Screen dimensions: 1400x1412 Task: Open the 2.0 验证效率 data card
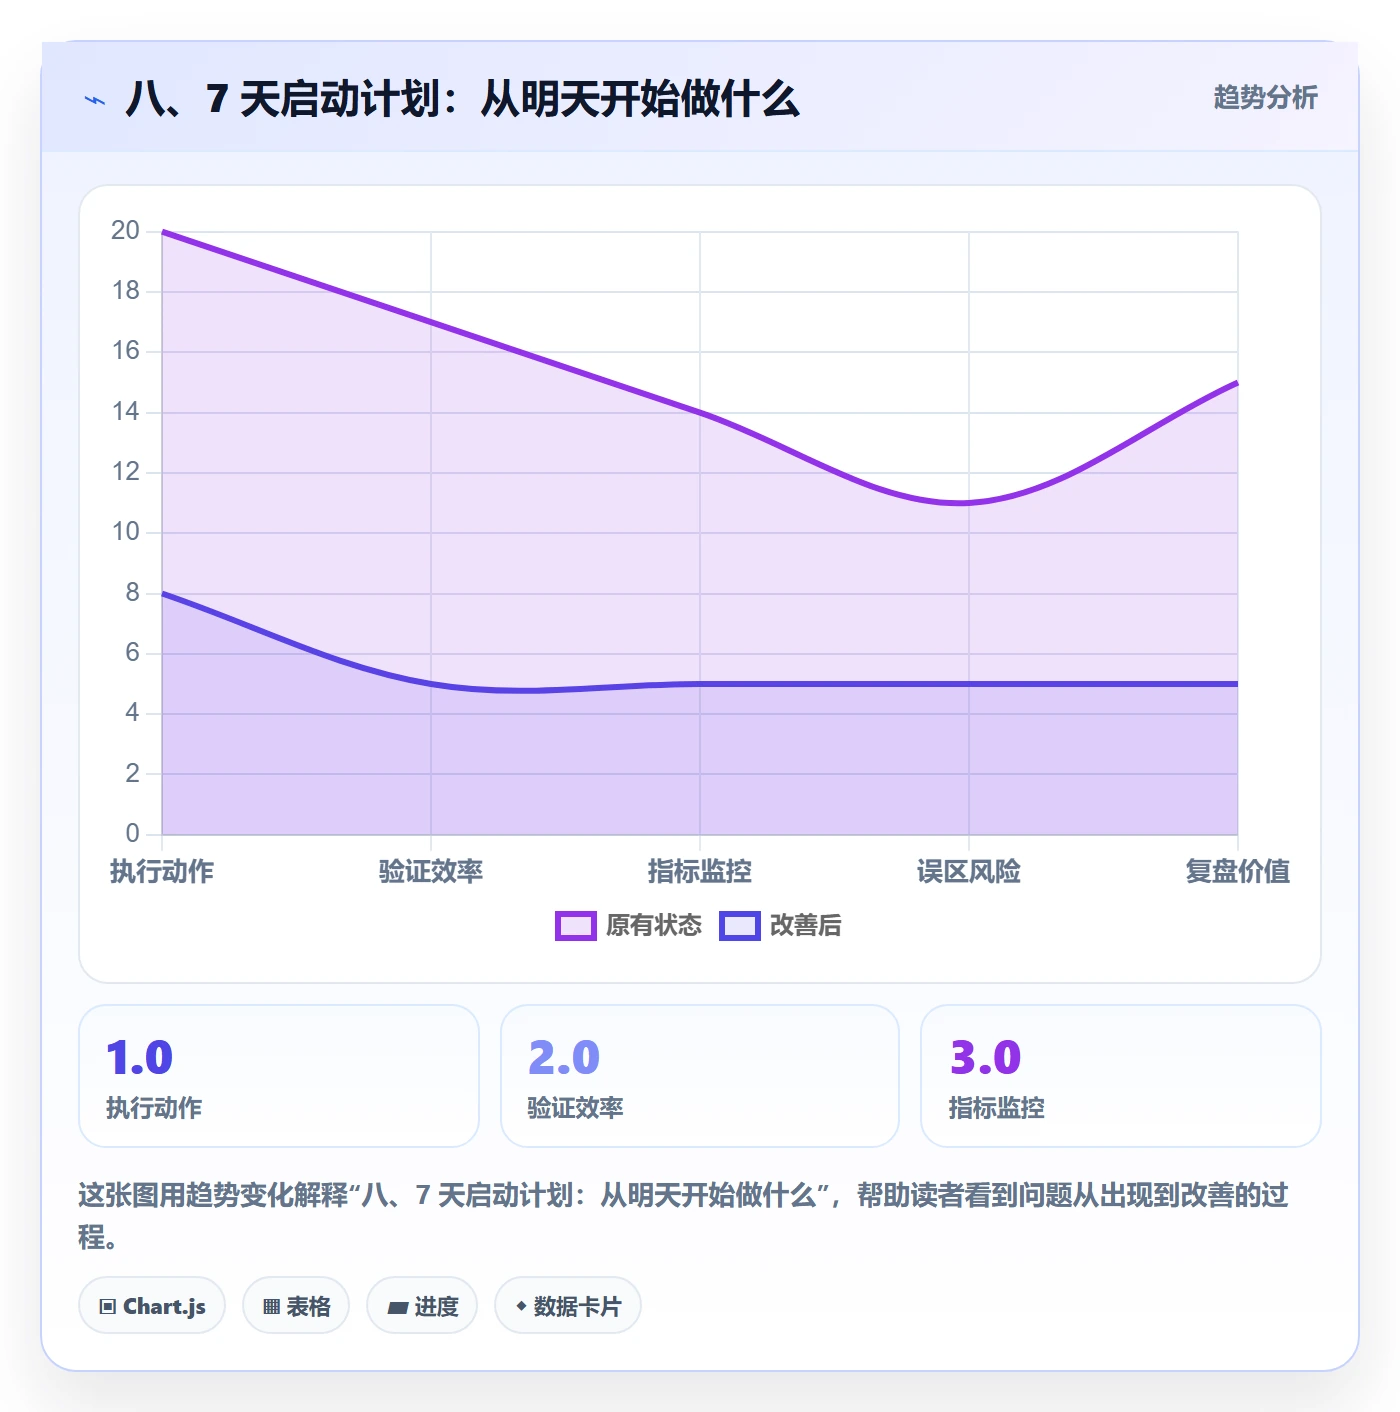click(700, 1076)
